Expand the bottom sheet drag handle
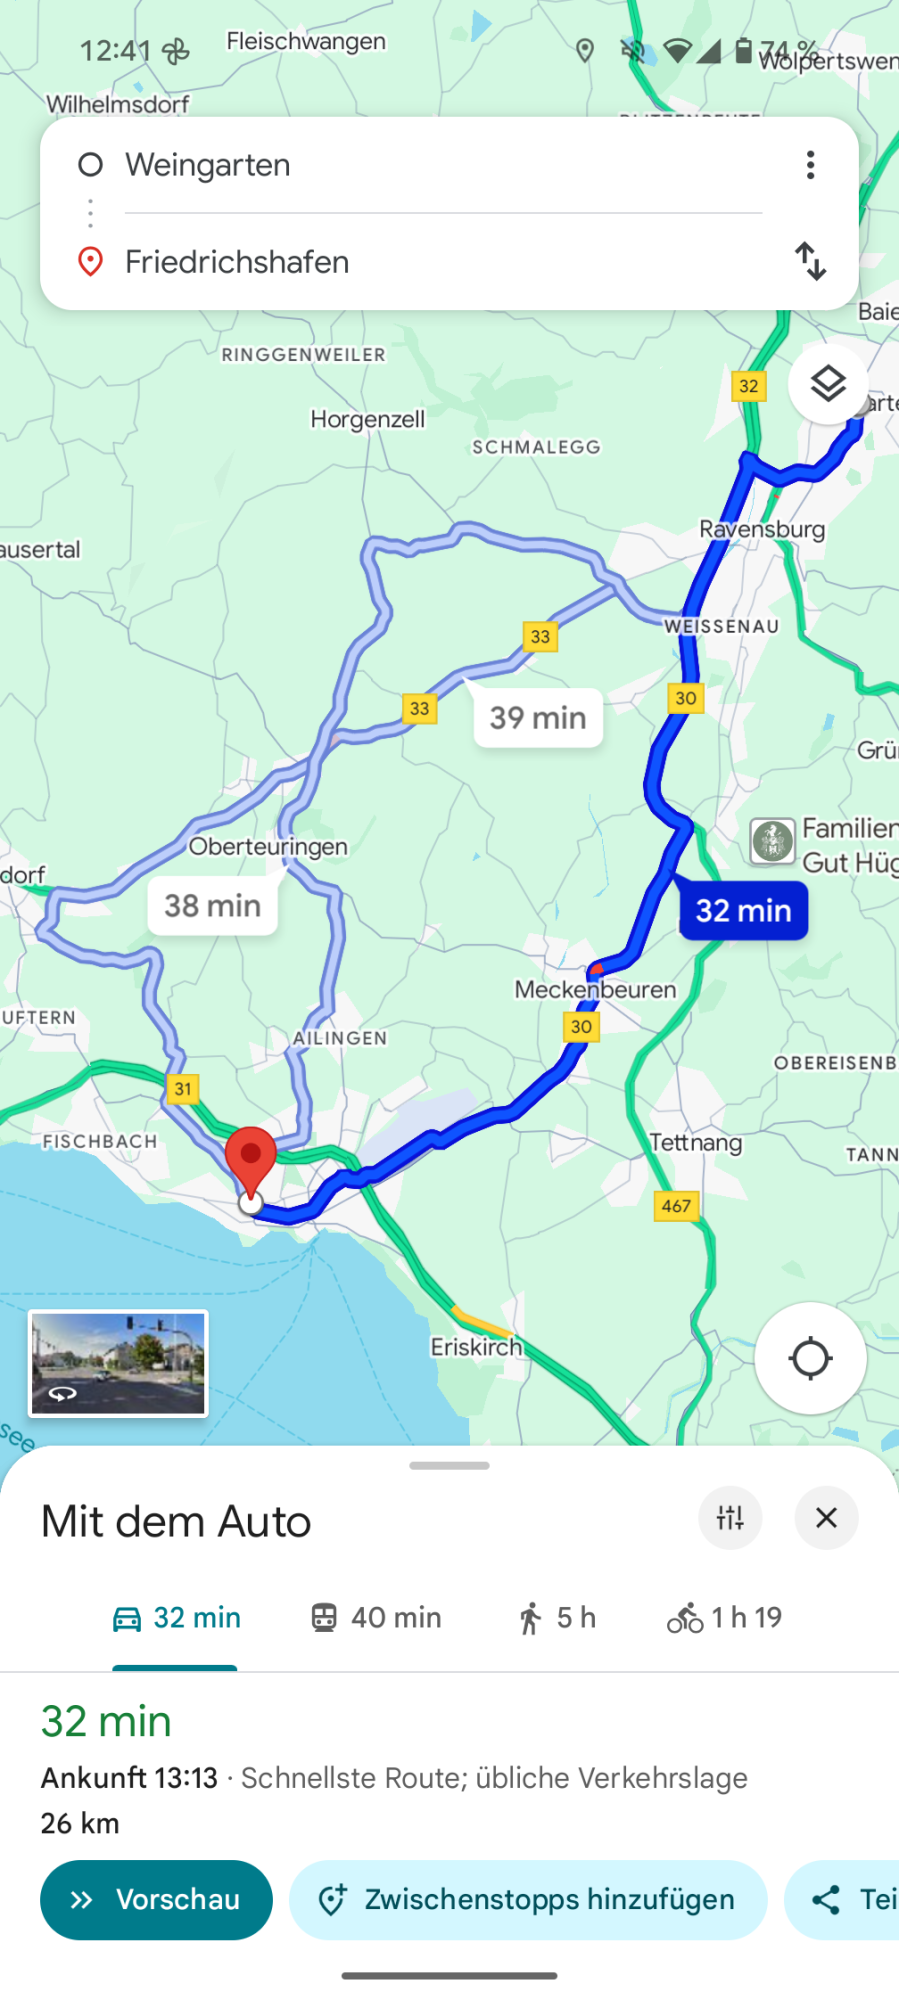This screenshot has width=899, height=2000. coord(449,1466)
